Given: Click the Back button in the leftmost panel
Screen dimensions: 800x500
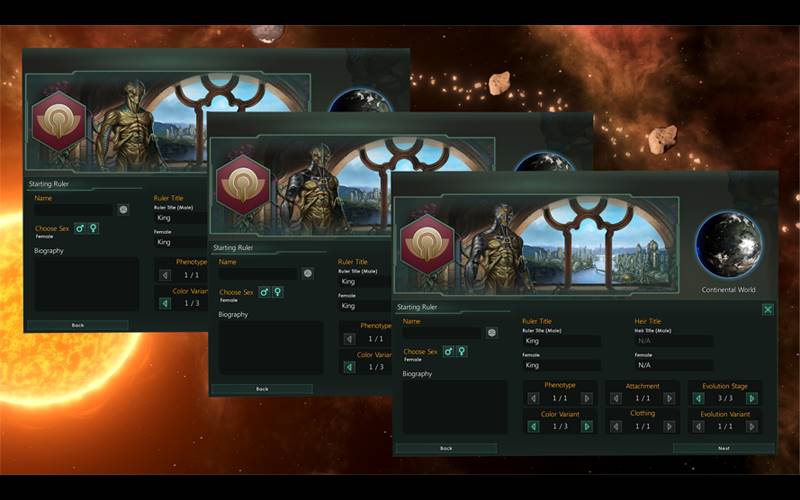Looking at the screenshot, I should click(77, 325).
